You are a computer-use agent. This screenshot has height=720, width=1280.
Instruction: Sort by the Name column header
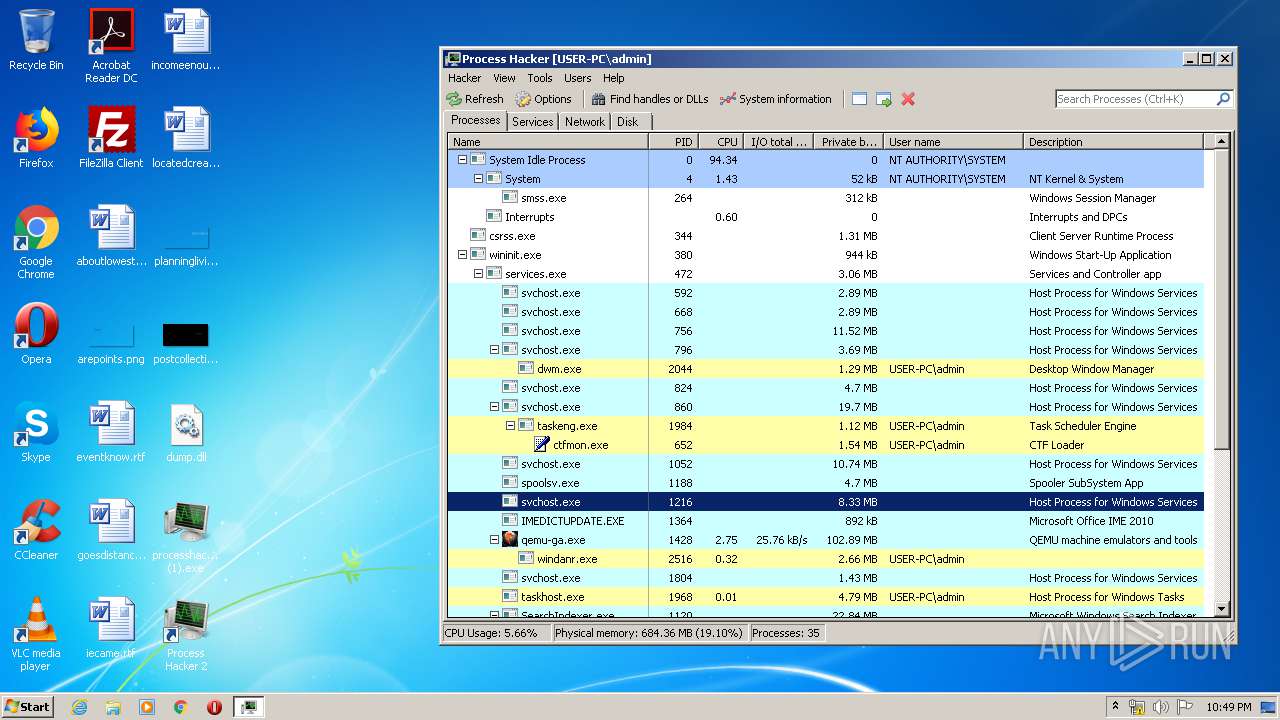click(x=547, y=142)
